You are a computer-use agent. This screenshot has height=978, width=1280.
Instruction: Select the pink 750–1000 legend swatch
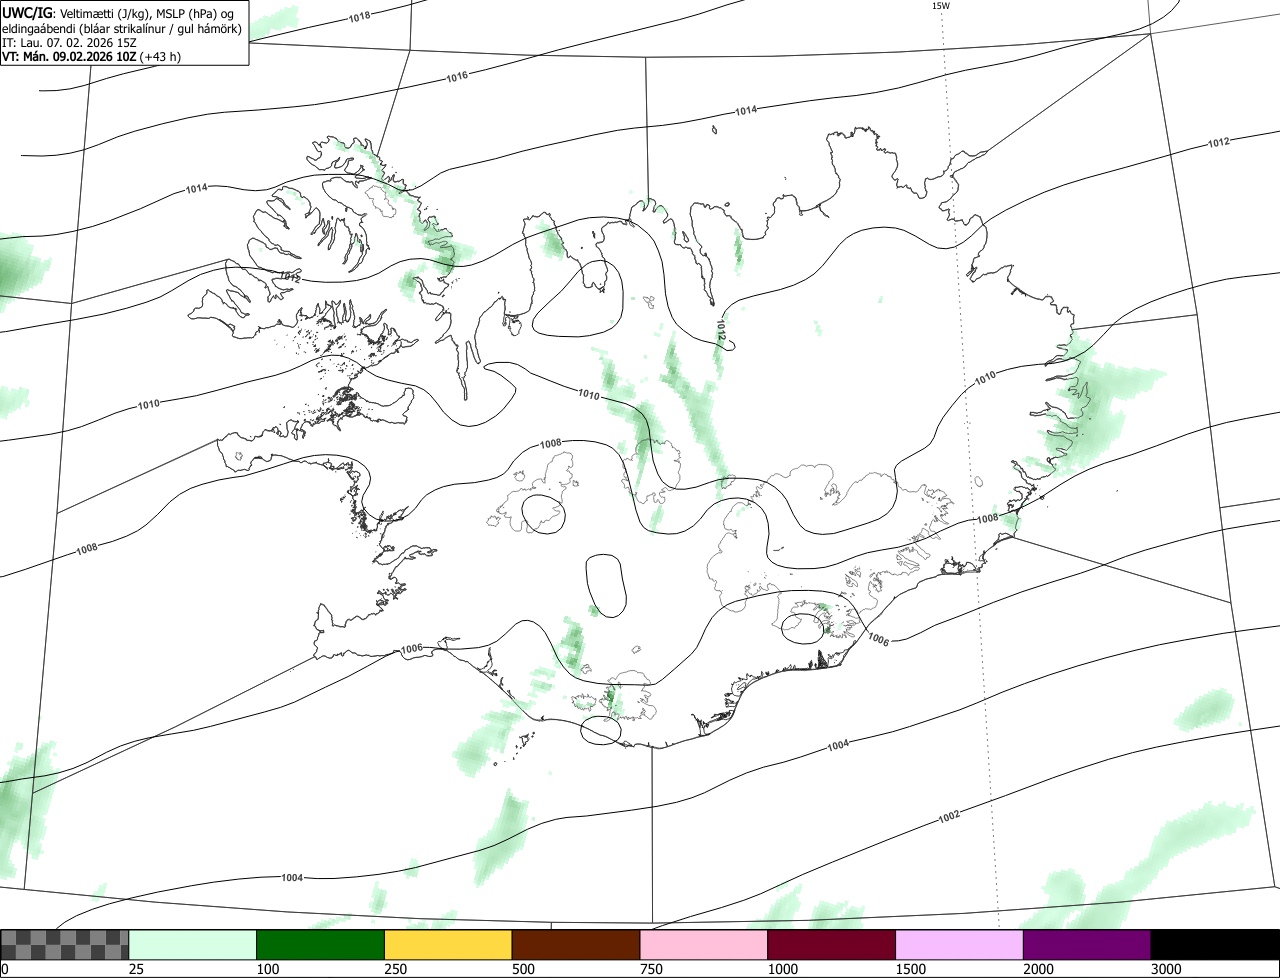[704, 944]
